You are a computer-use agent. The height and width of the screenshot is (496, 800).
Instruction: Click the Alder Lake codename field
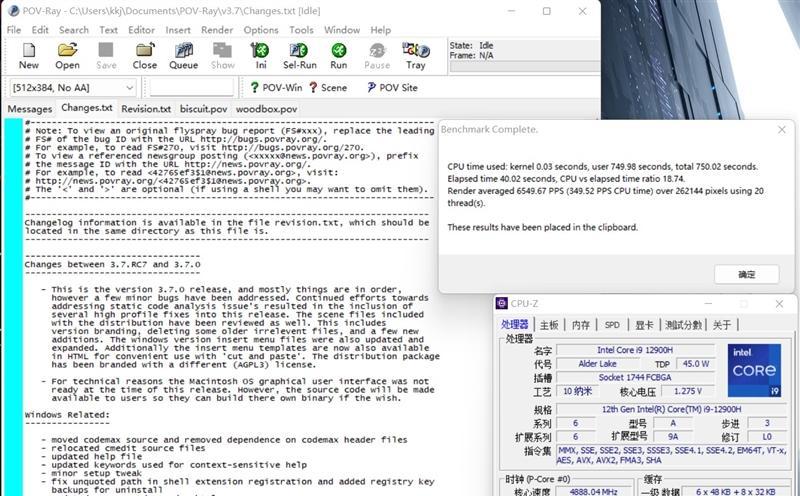pos(597,364)
